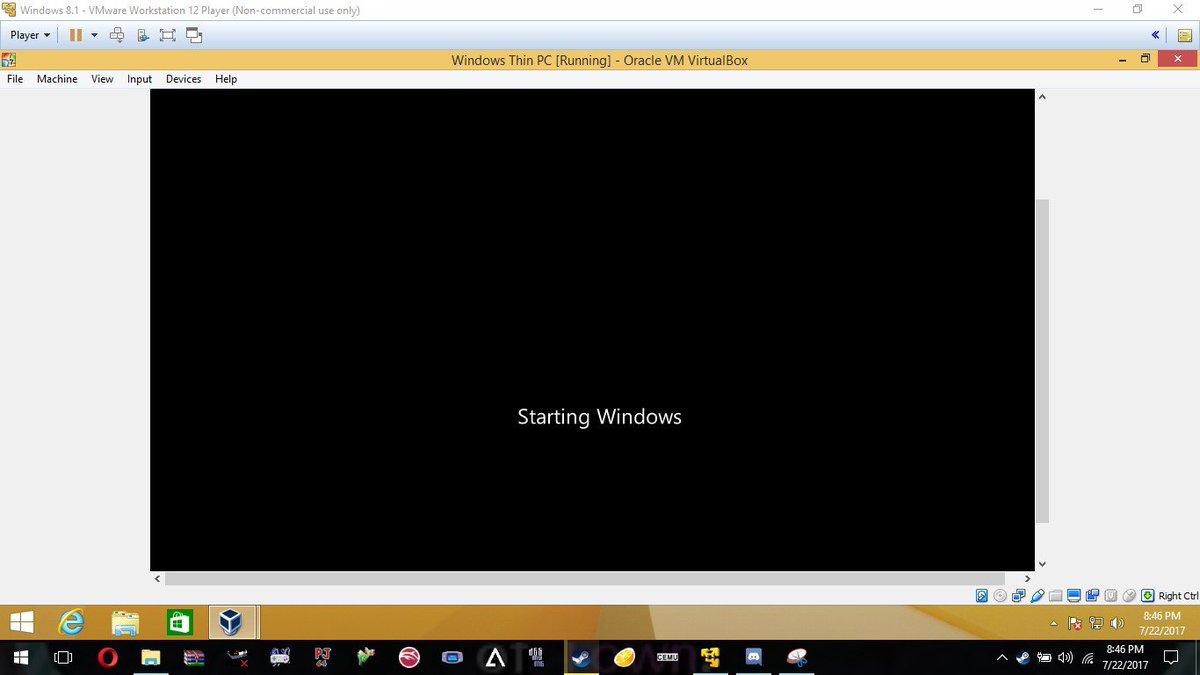Open the VMware notes icon at top right
This screenshot has height=675, width=1200.
(x=1185, y=35)
